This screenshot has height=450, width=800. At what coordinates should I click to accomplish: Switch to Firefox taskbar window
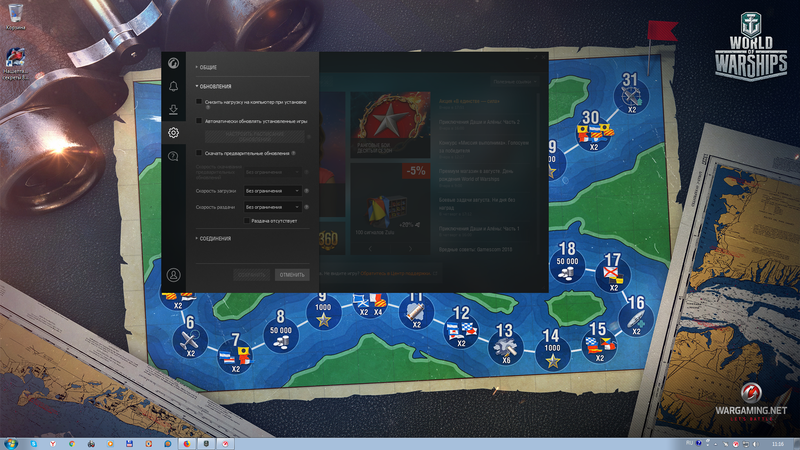coord(187,444)
